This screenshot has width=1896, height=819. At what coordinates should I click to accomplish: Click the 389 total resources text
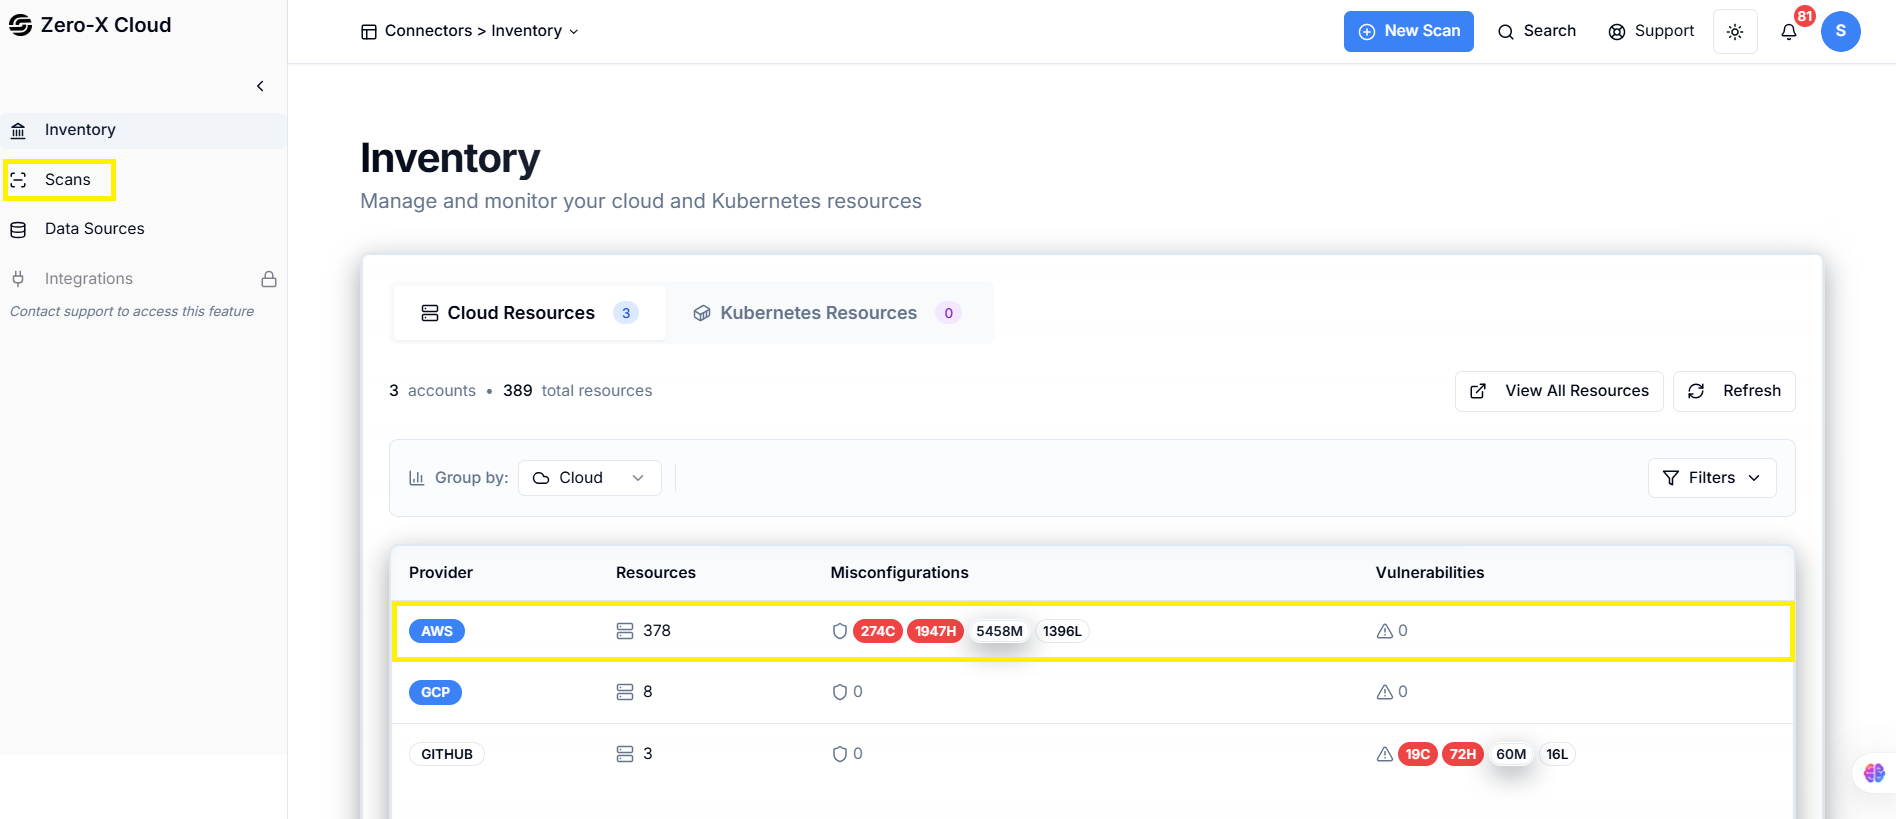point(577,391)
